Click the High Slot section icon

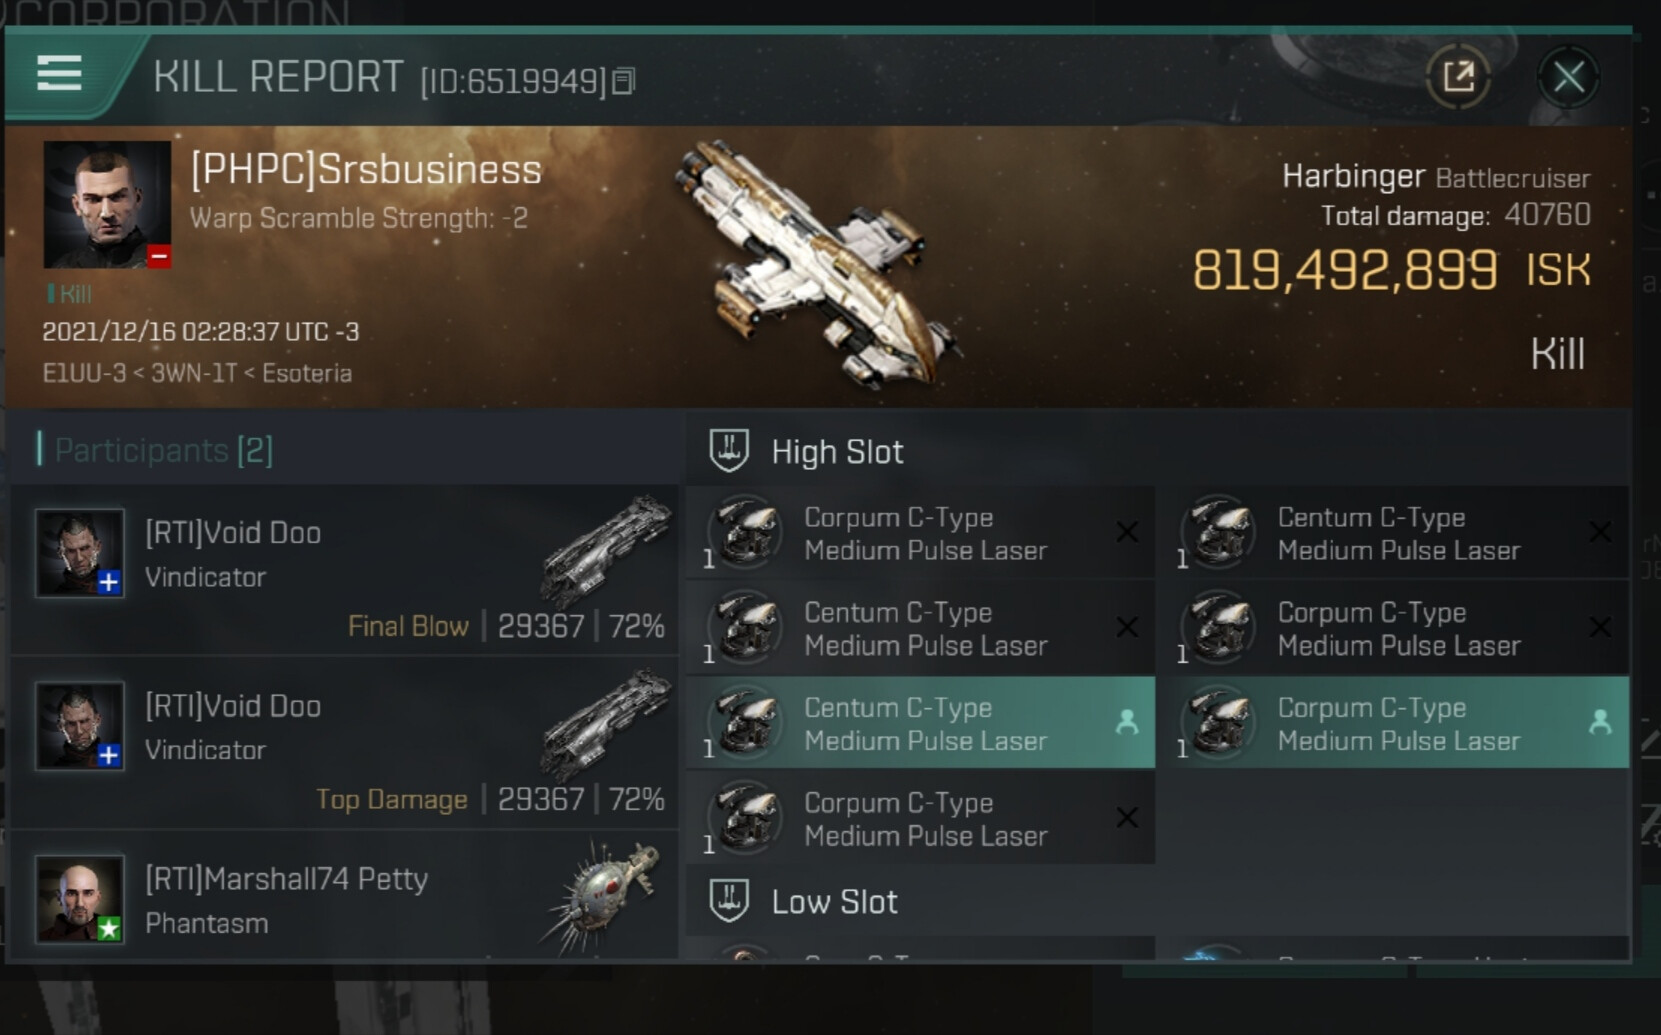728,451
